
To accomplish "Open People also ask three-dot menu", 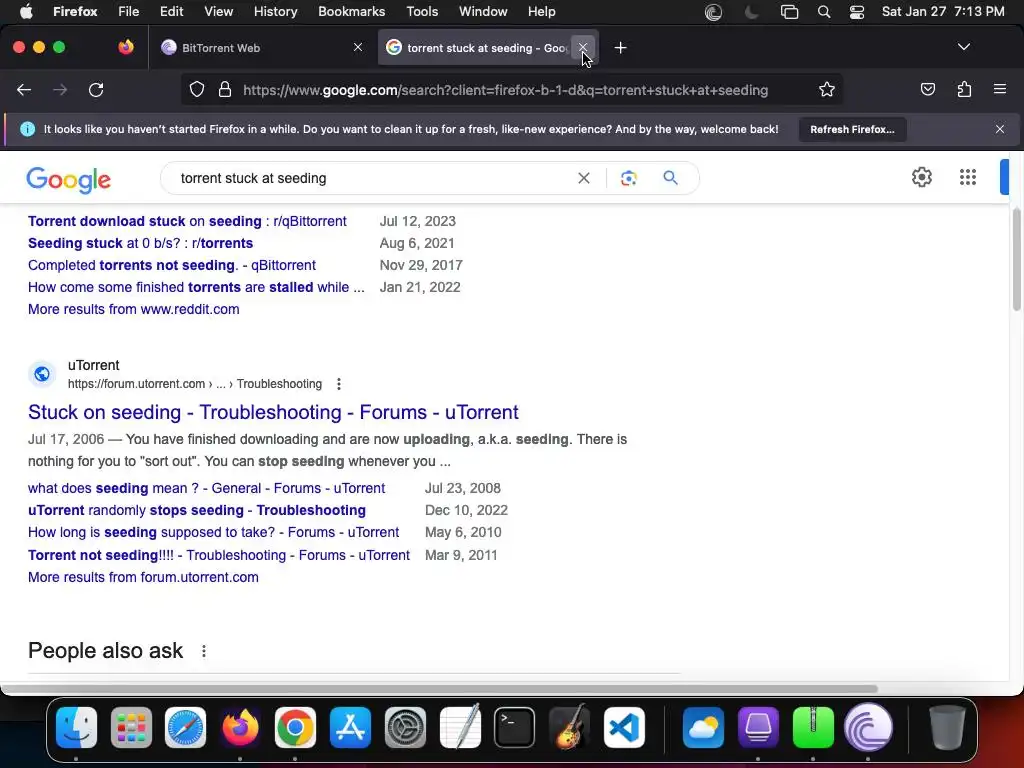I will [204, 651].
